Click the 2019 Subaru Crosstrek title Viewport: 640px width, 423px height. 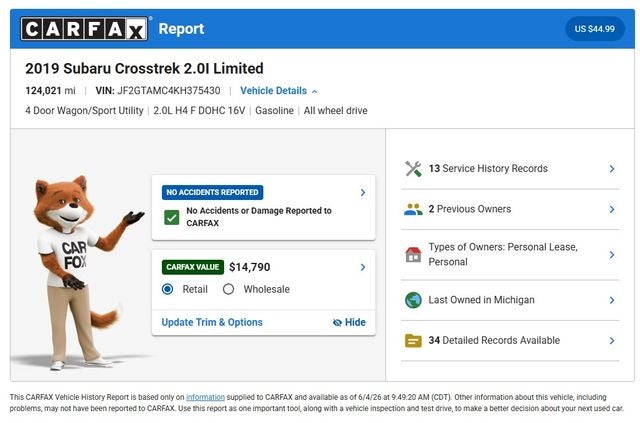tap(144, 68)
